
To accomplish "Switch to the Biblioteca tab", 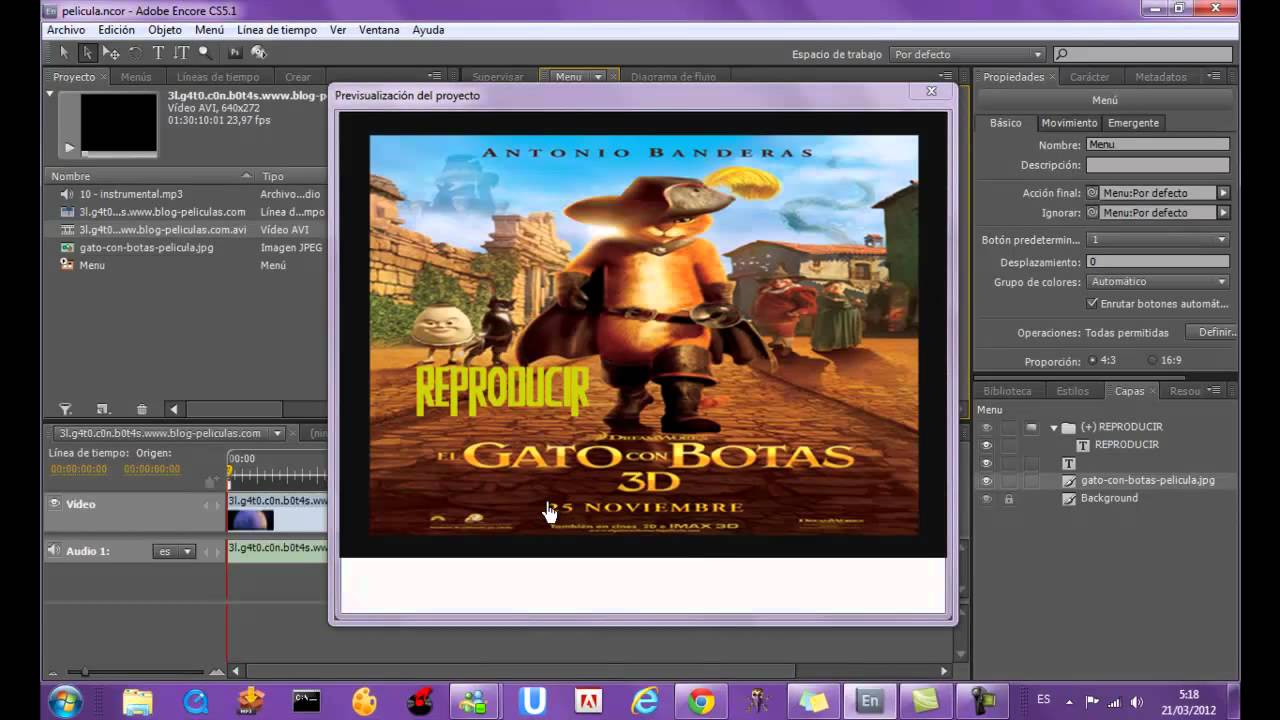I will click(x=1007, y=391).
